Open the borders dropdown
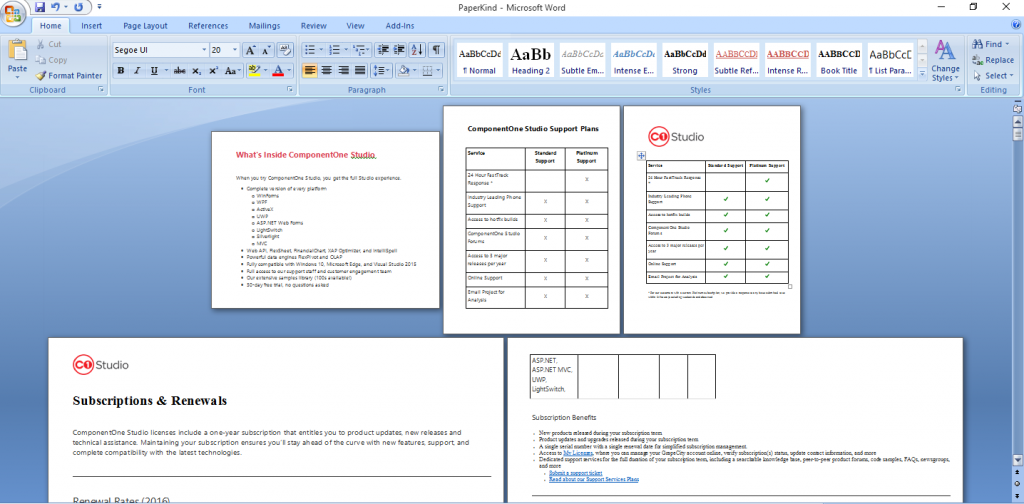The width and height of the screenshot is (1024, 504). [x=436, y=71]
